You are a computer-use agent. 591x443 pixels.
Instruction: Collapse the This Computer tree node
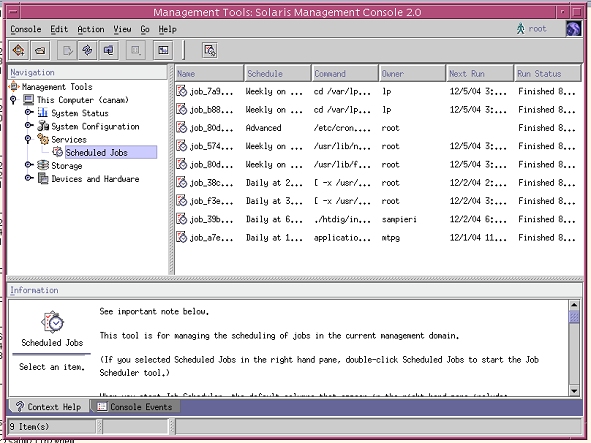coord(14,100)
